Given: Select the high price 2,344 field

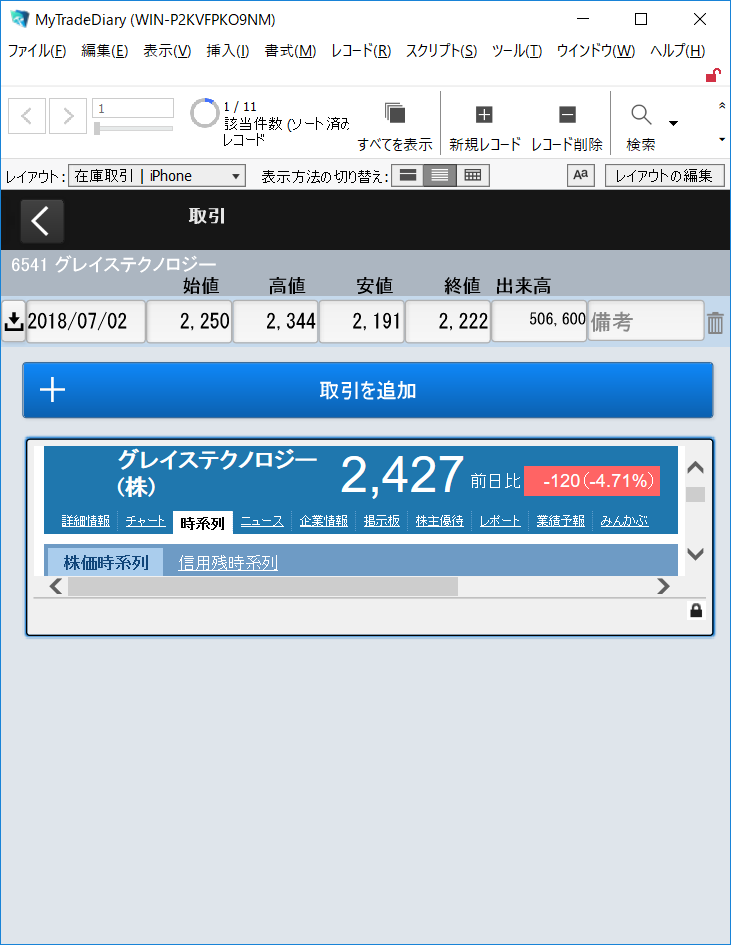Looking at the screenshot, I should coord(275,321).
